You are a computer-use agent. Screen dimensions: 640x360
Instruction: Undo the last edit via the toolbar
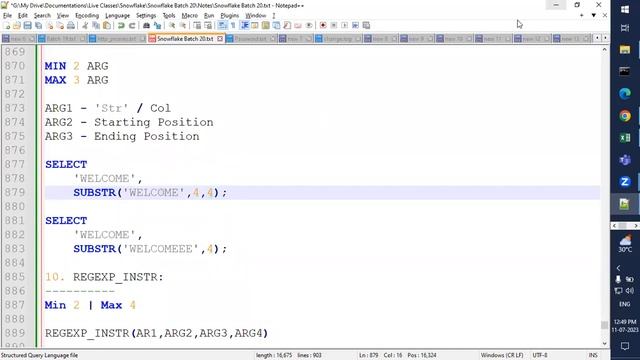(x=121, y=25)
